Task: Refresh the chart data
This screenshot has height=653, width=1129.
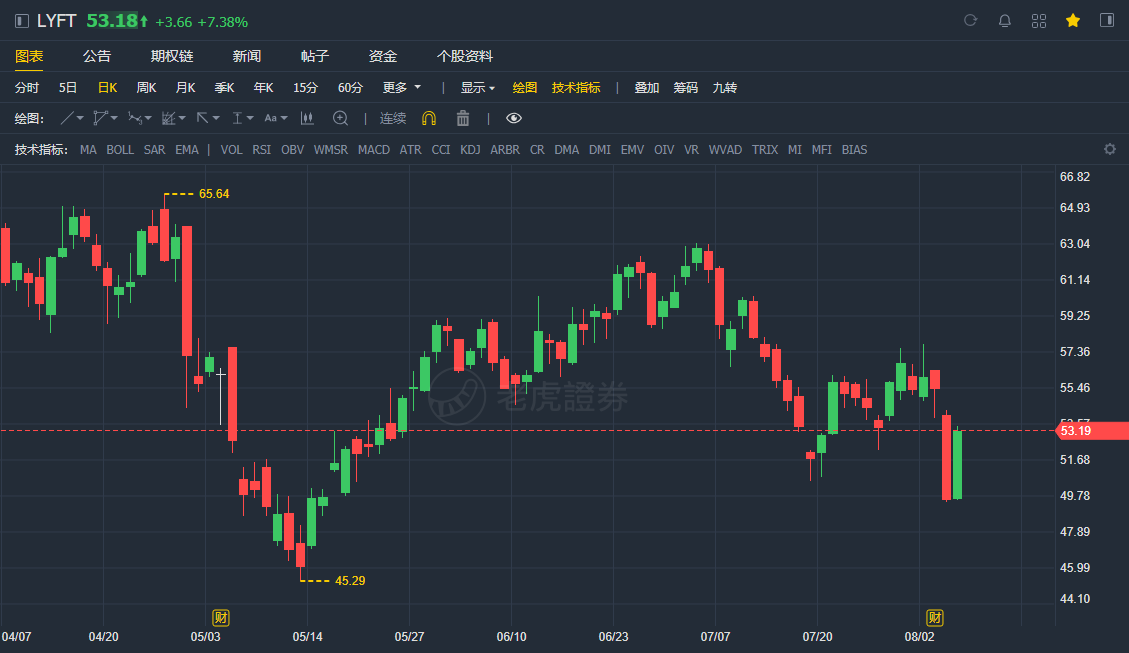Action: pos(971,20)
